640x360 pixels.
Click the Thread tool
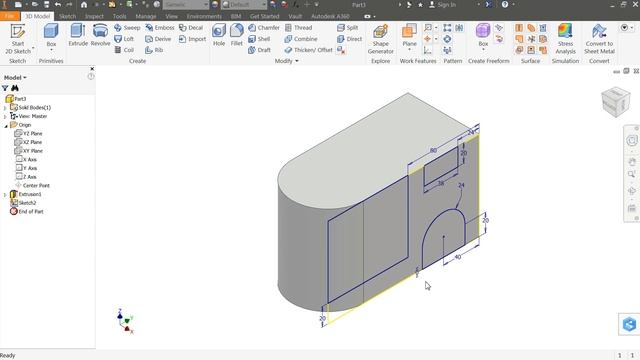pyautogui.click(x=298, y=28)
